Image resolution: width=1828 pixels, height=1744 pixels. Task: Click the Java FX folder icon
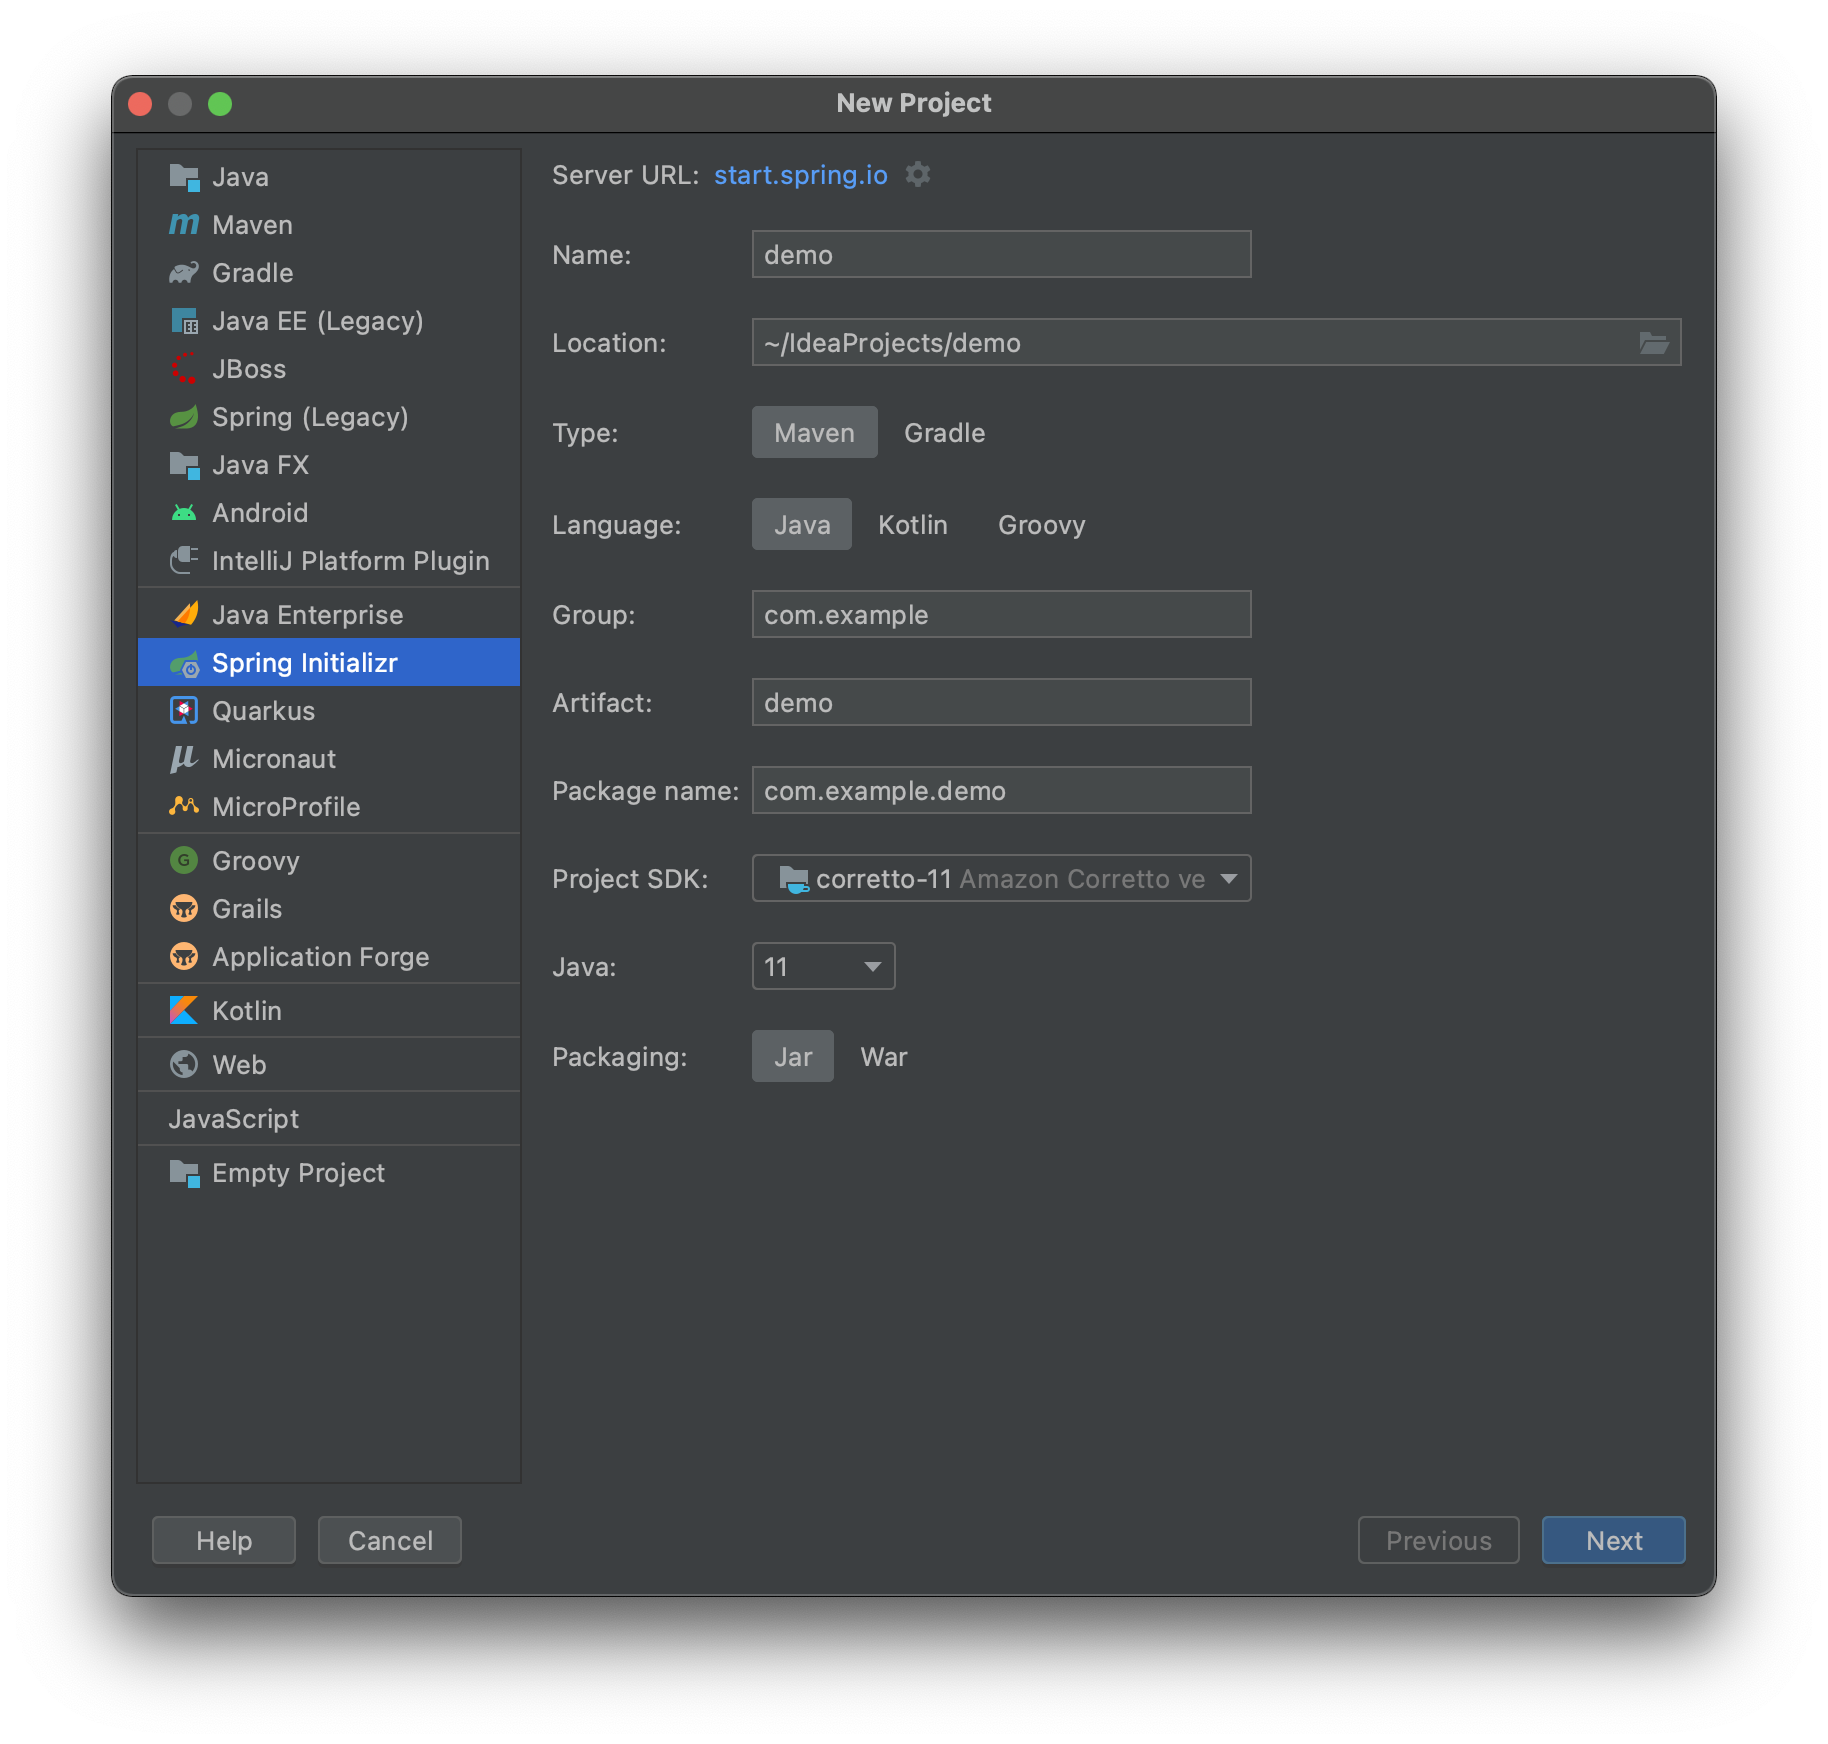(x=184, y=465)
